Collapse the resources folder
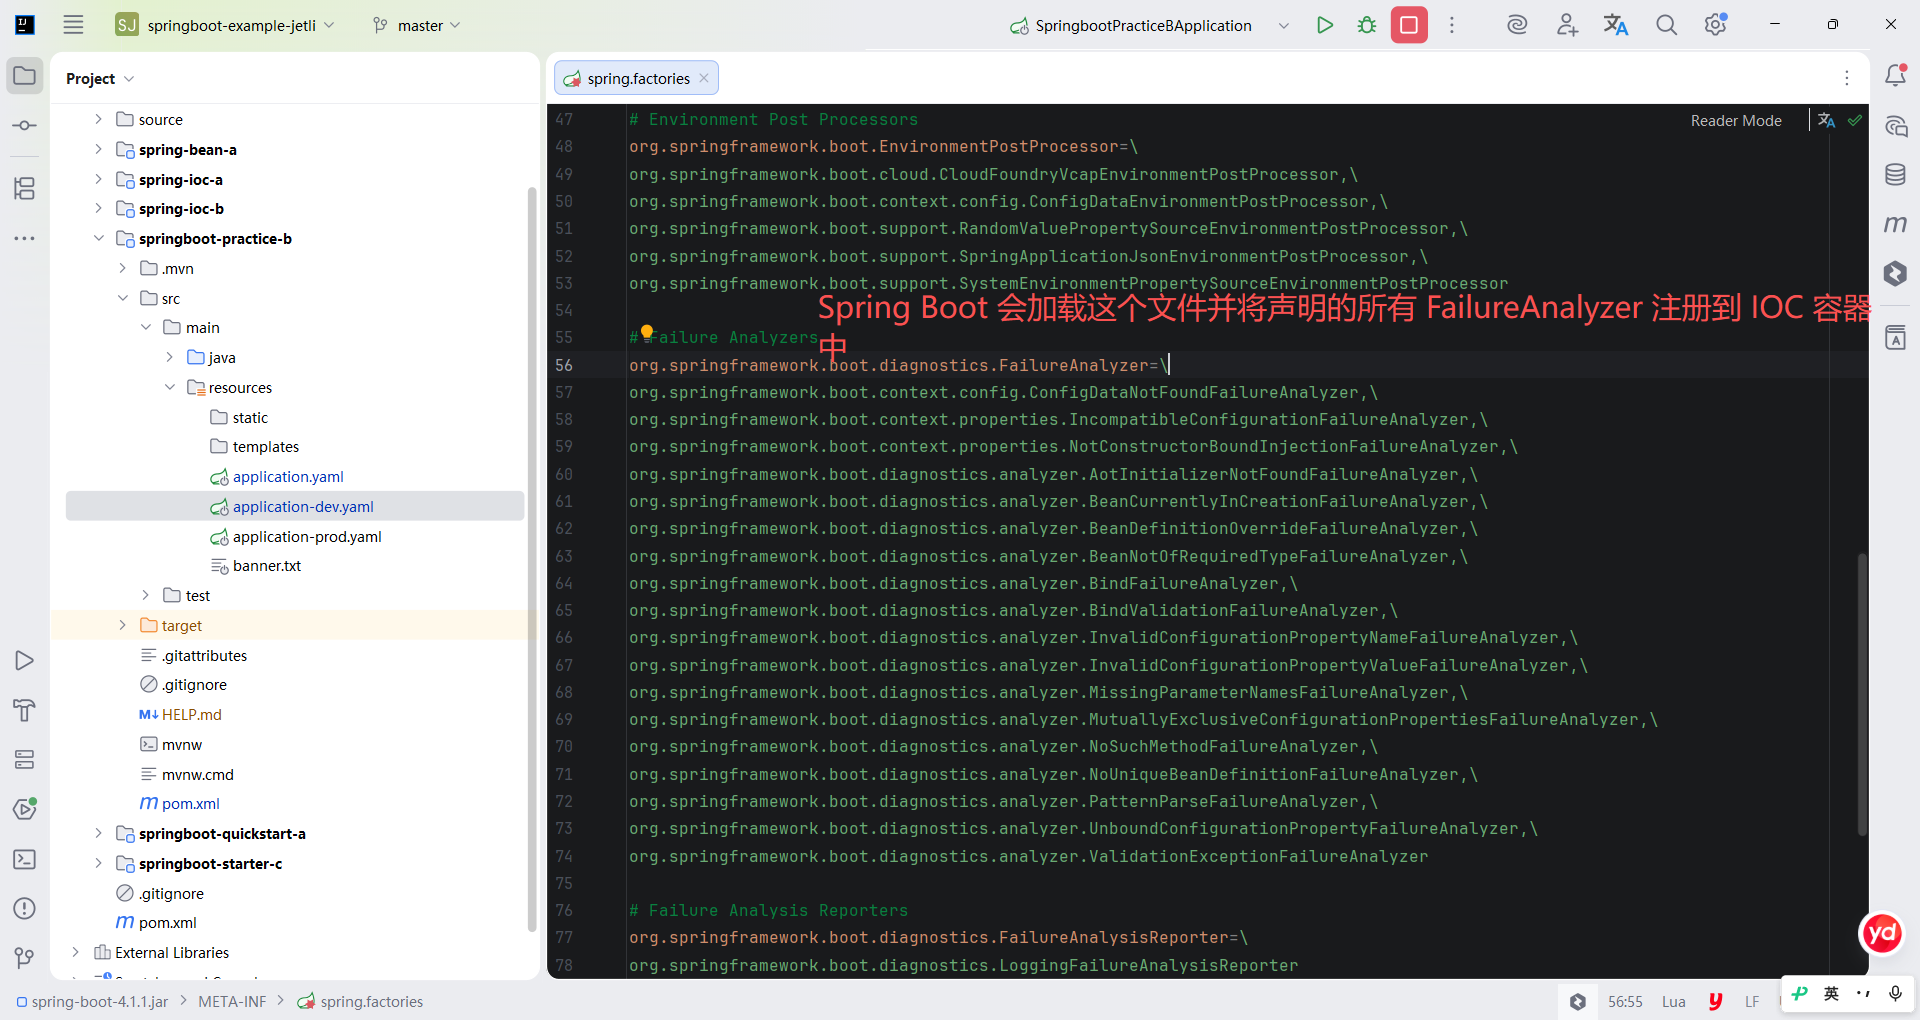This screenshot has height=1020, width=1920. click(169, 387)
